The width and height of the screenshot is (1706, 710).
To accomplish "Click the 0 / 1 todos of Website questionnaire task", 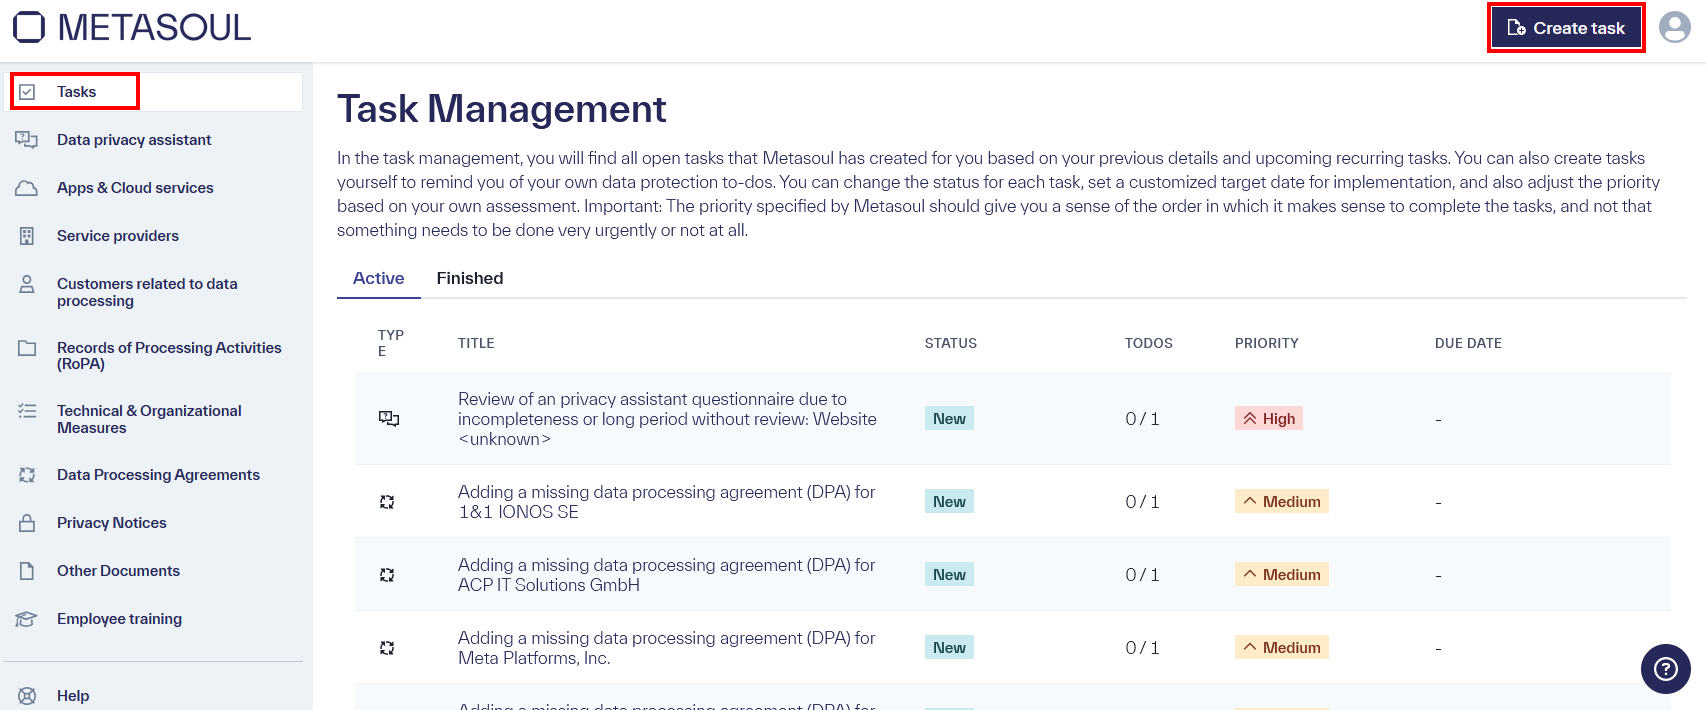I will [x=1143, y=419].
